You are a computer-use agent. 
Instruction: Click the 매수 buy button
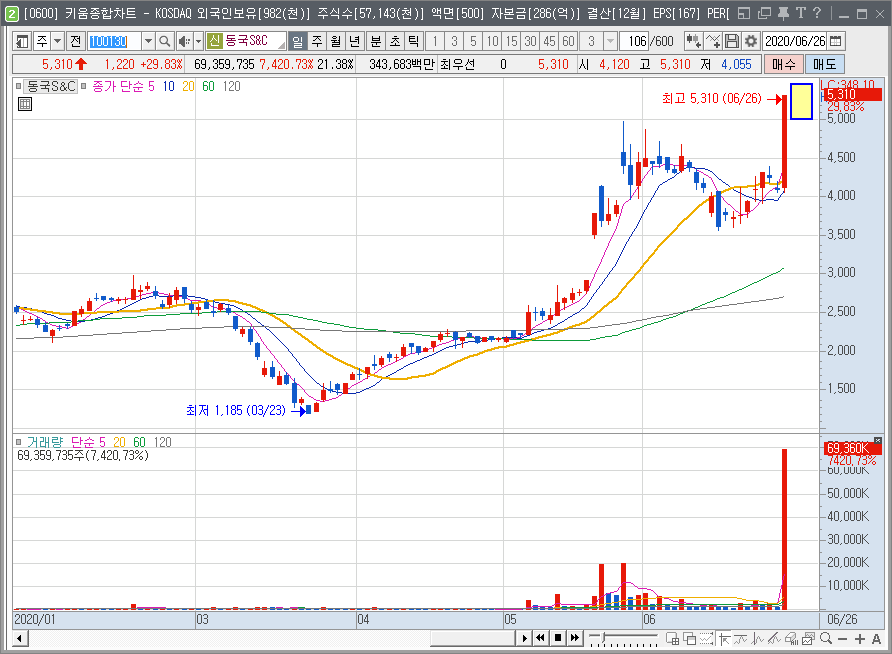click(x=783, y=64)
